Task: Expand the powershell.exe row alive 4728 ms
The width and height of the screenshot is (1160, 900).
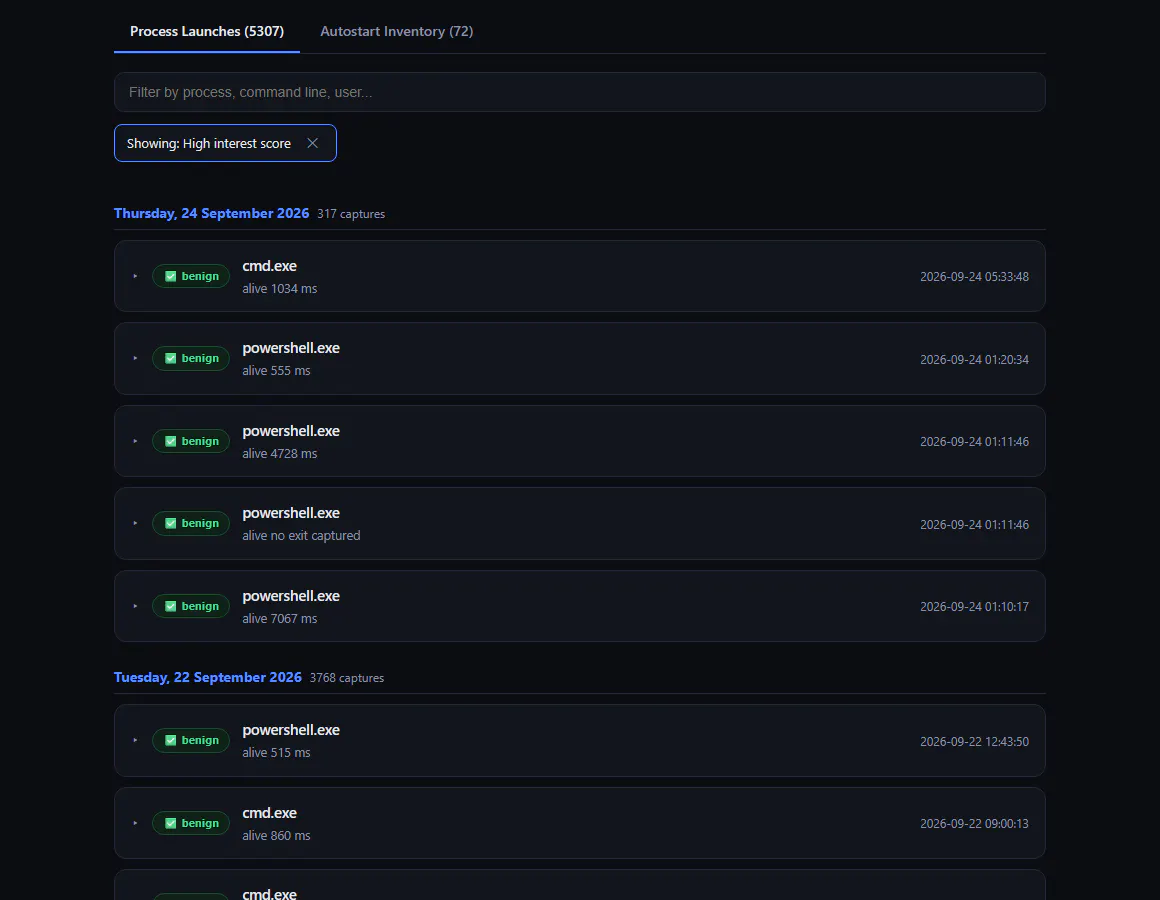Action: (x=135, y=441)
